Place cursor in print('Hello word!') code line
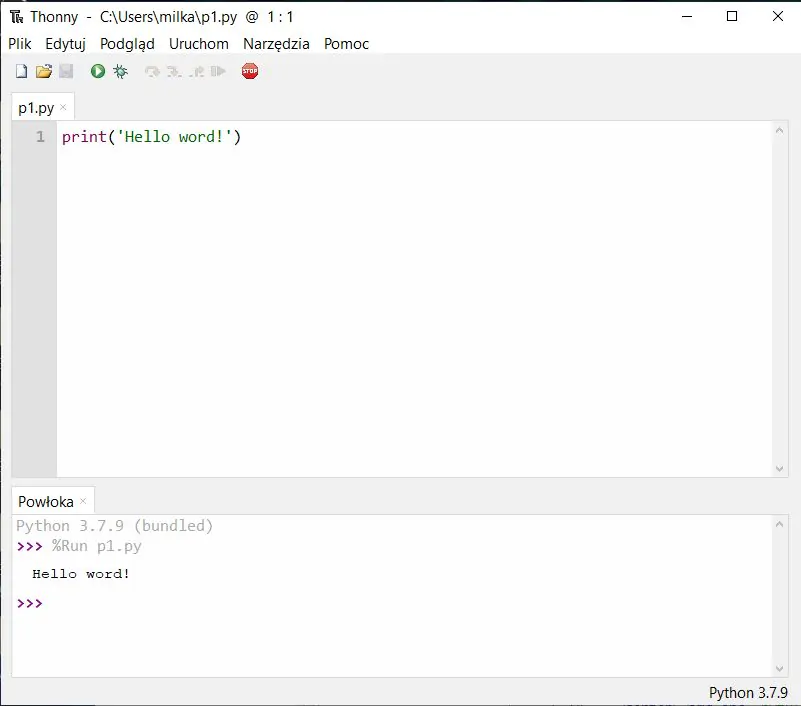801x706 pixels. pos(151,137)
